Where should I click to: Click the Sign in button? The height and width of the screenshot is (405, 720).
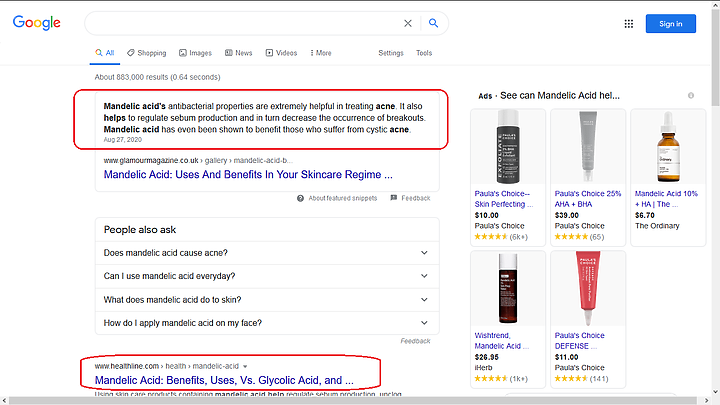pos(670,24)
